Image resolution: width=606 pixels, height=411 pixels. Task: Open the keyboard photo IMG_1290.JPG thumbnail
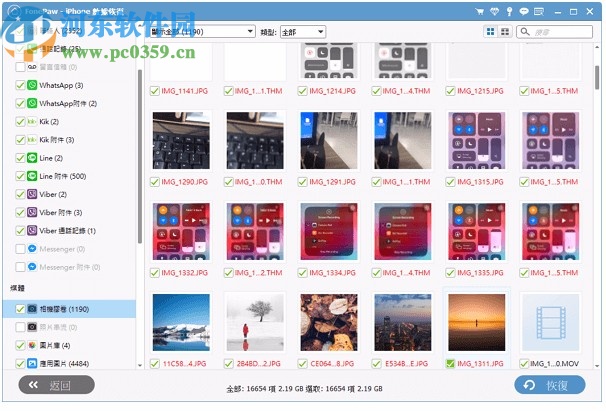[181, 141]
